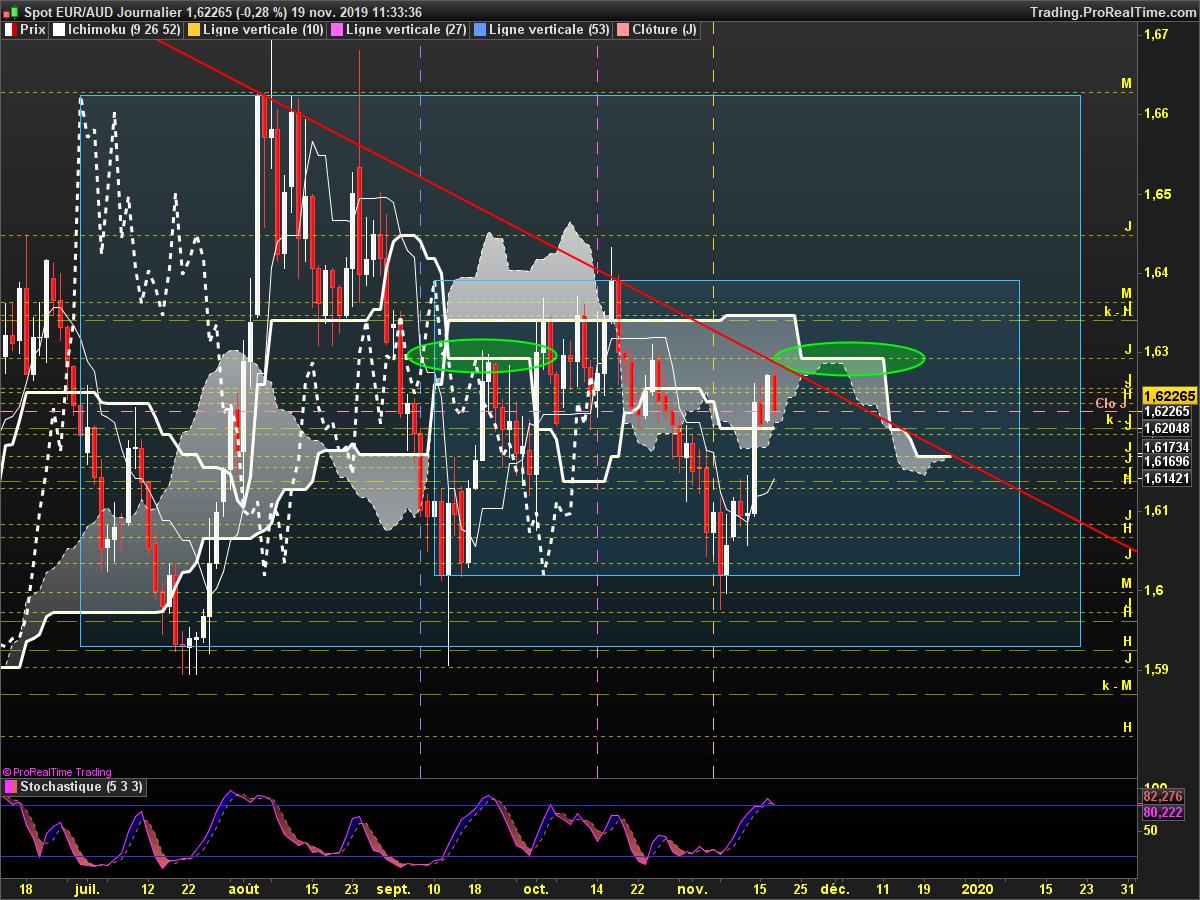
Task: Click the ProRealTime Trading watermark link
Action: pos(56,772)
